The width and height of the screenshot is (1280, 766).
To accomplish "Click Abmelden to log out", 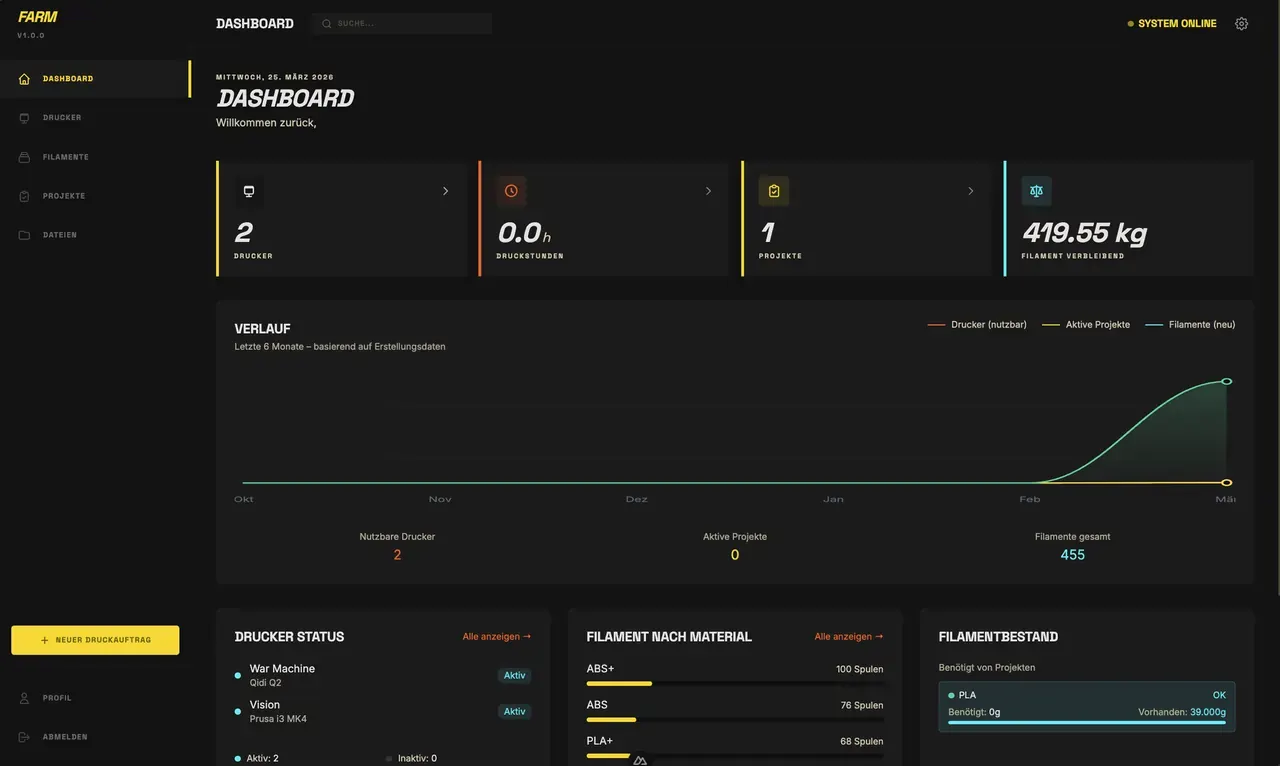I will tap(95, 737).
